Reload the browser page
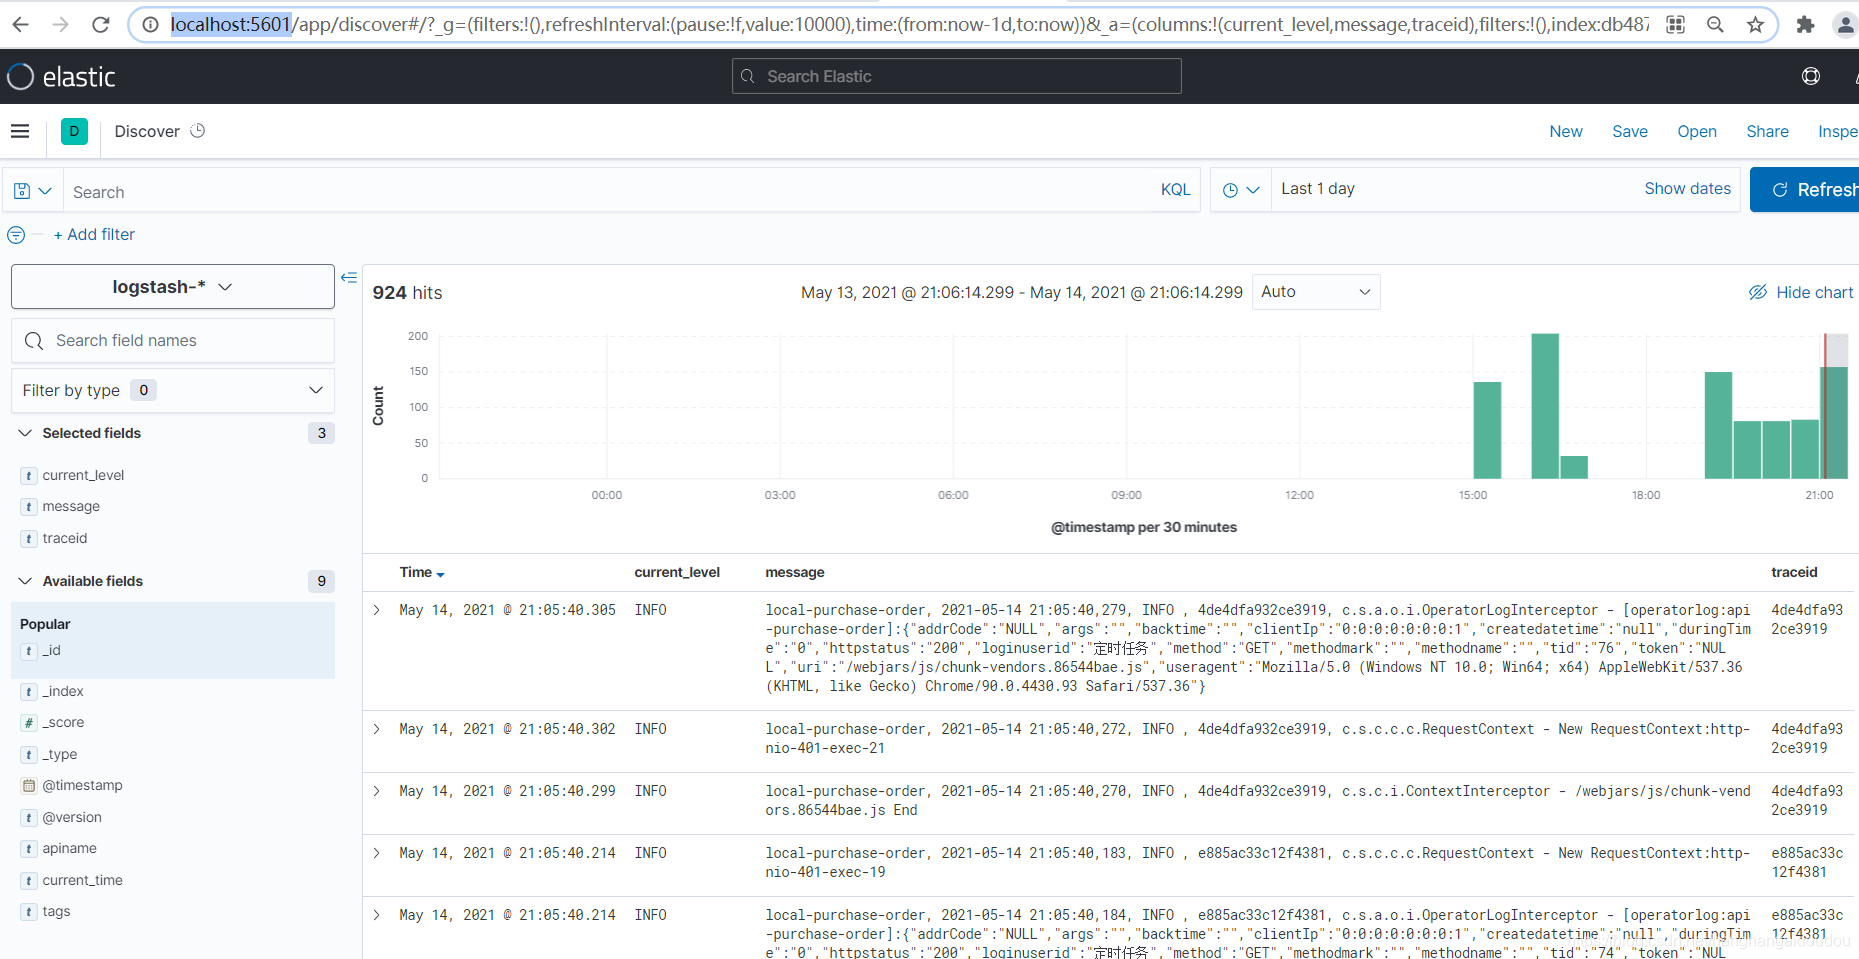The width and height of the screenshot is (1859, 959). tap(100, 24)
